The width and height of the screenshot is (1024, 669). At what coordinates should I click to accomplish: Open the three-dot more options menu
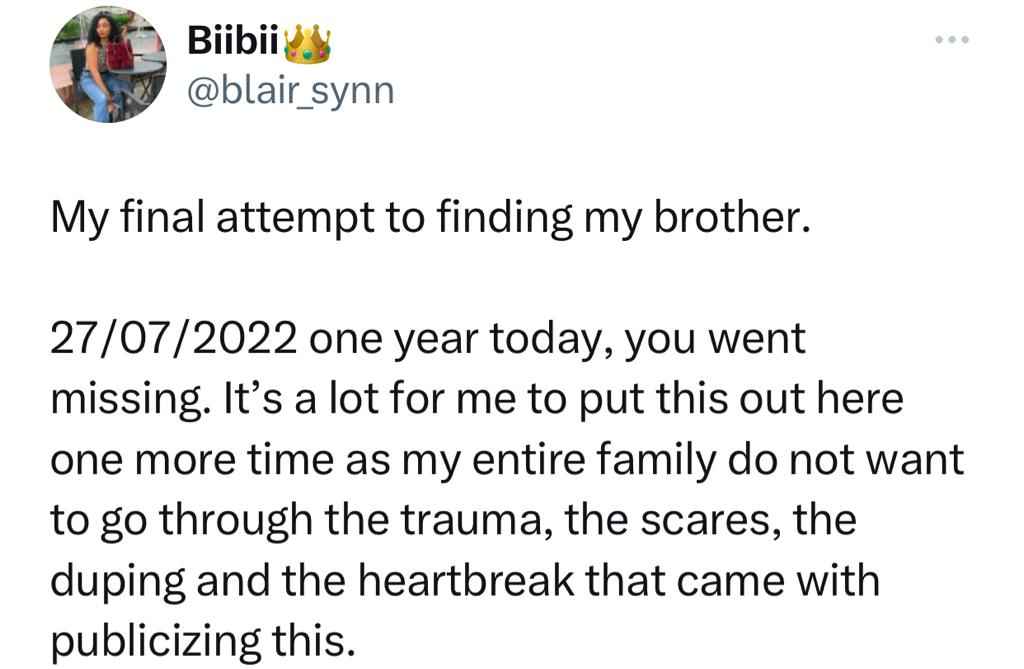(952, 40)
